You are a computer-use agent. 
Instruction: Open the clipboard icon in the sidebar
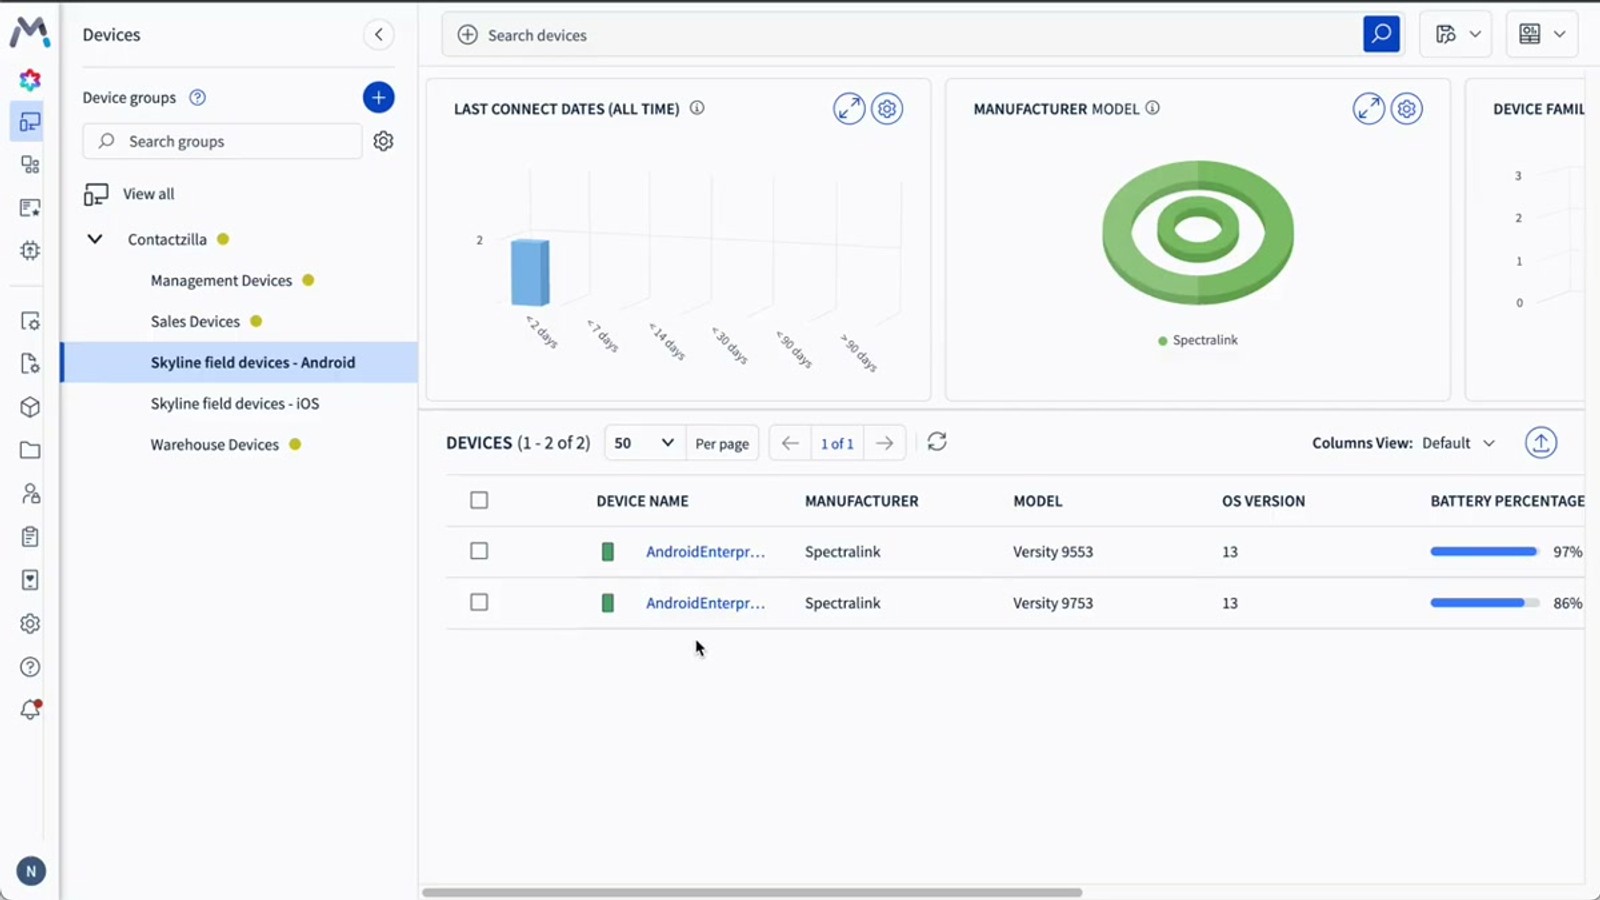tap(30, 537)
